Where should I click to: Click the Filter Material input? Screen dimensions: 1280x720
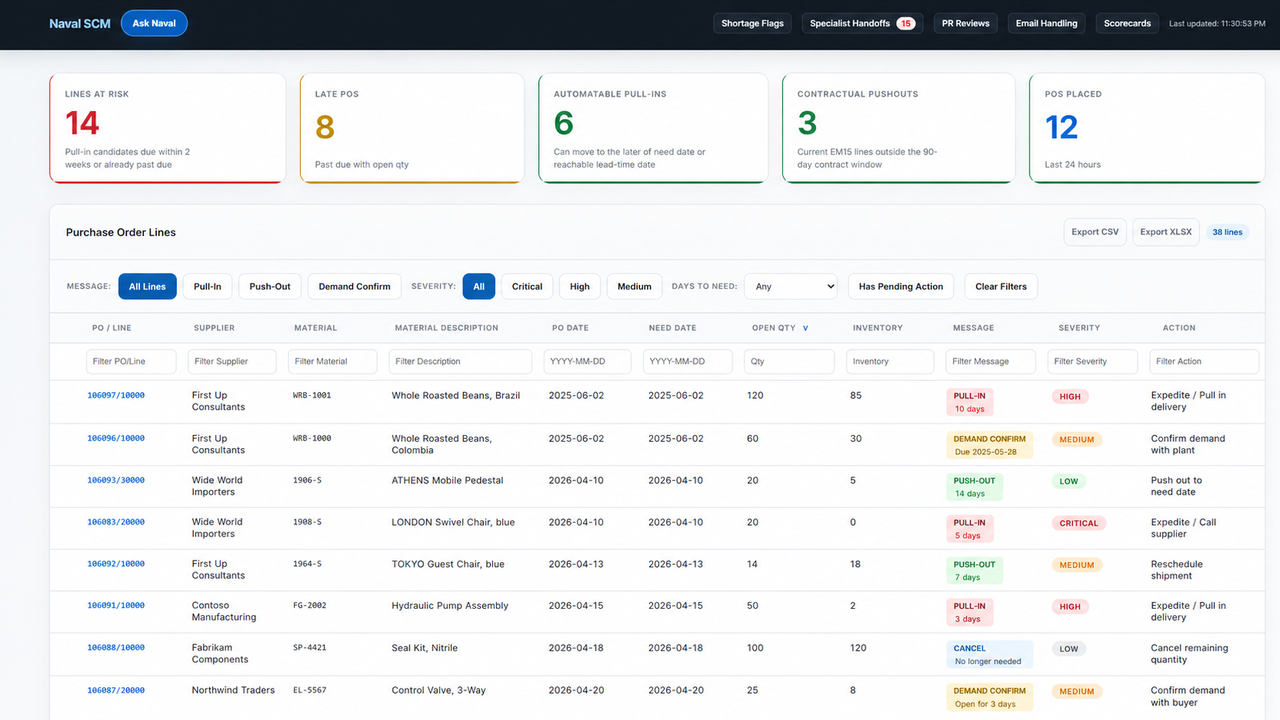[333, 361]
